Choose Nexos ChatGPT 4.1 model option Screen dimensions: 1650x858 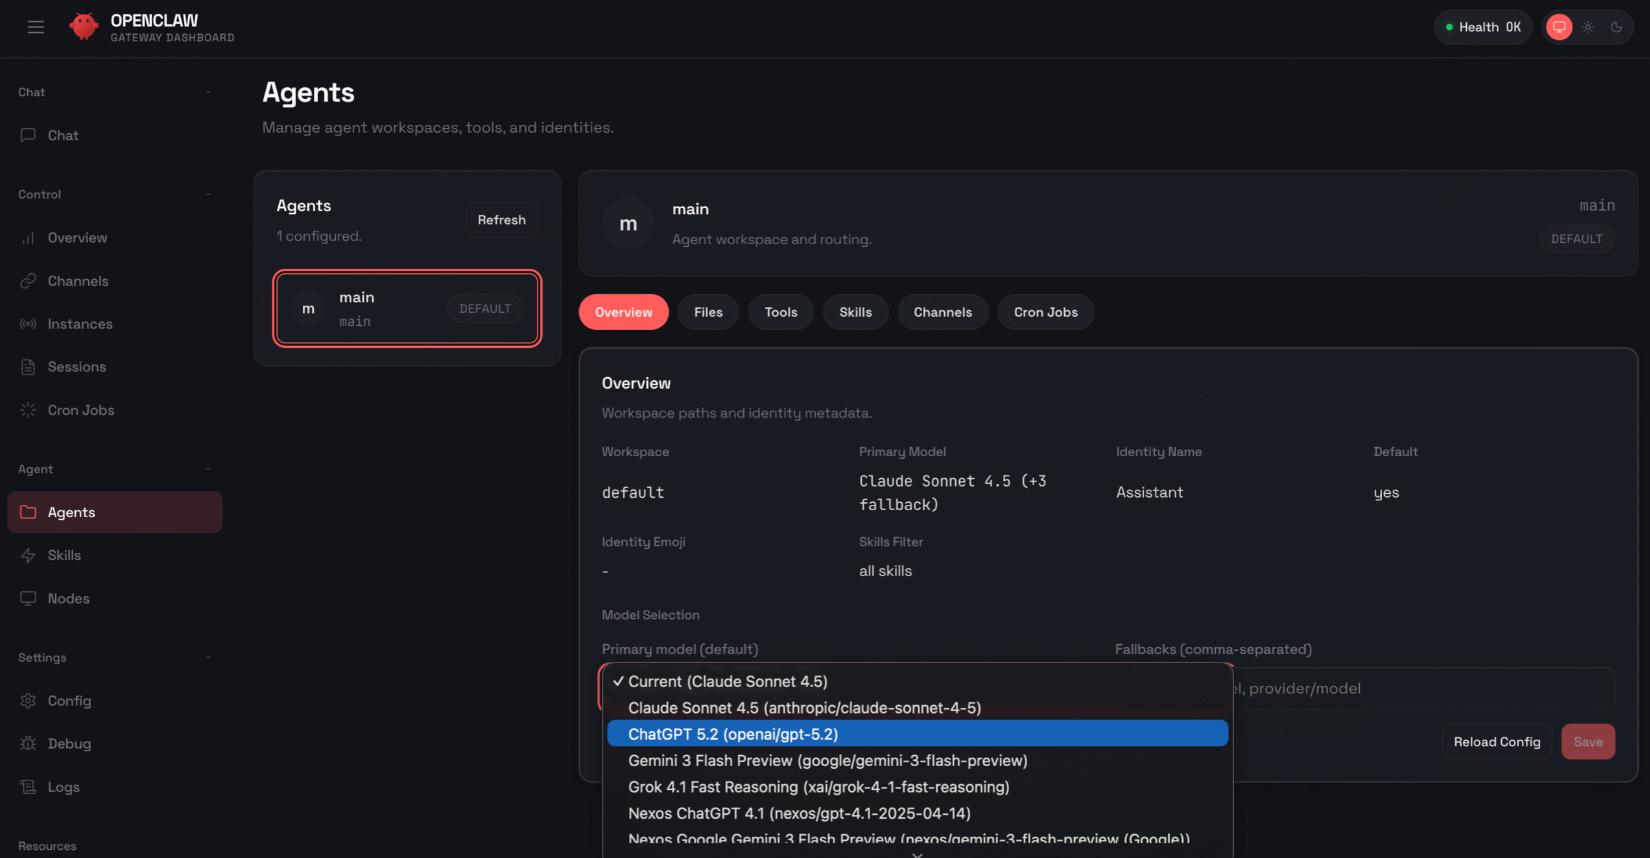[x=918, y=814]
